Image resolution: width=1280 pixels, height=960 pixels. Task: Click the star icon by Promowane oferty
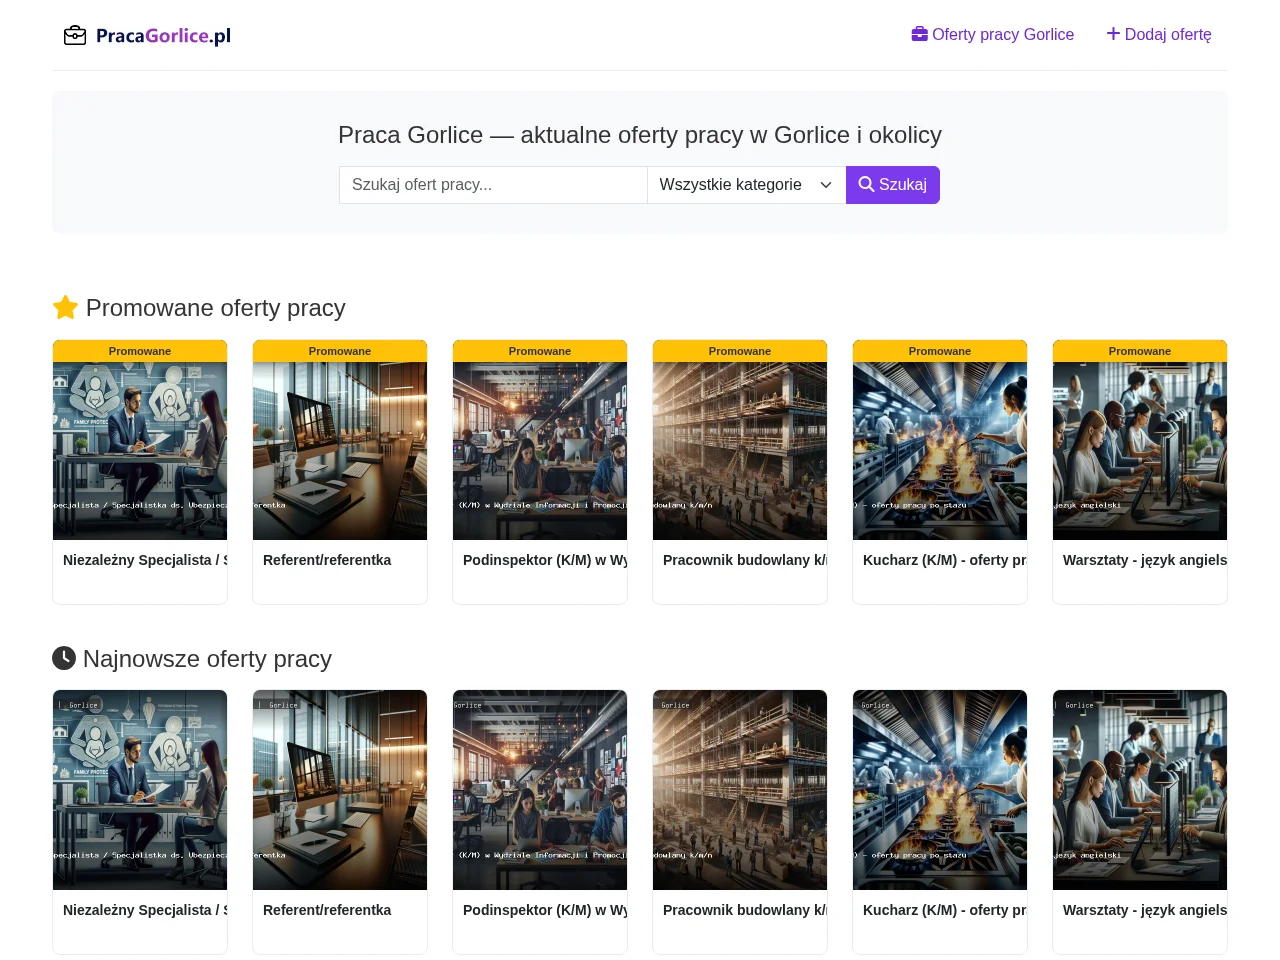65,308
